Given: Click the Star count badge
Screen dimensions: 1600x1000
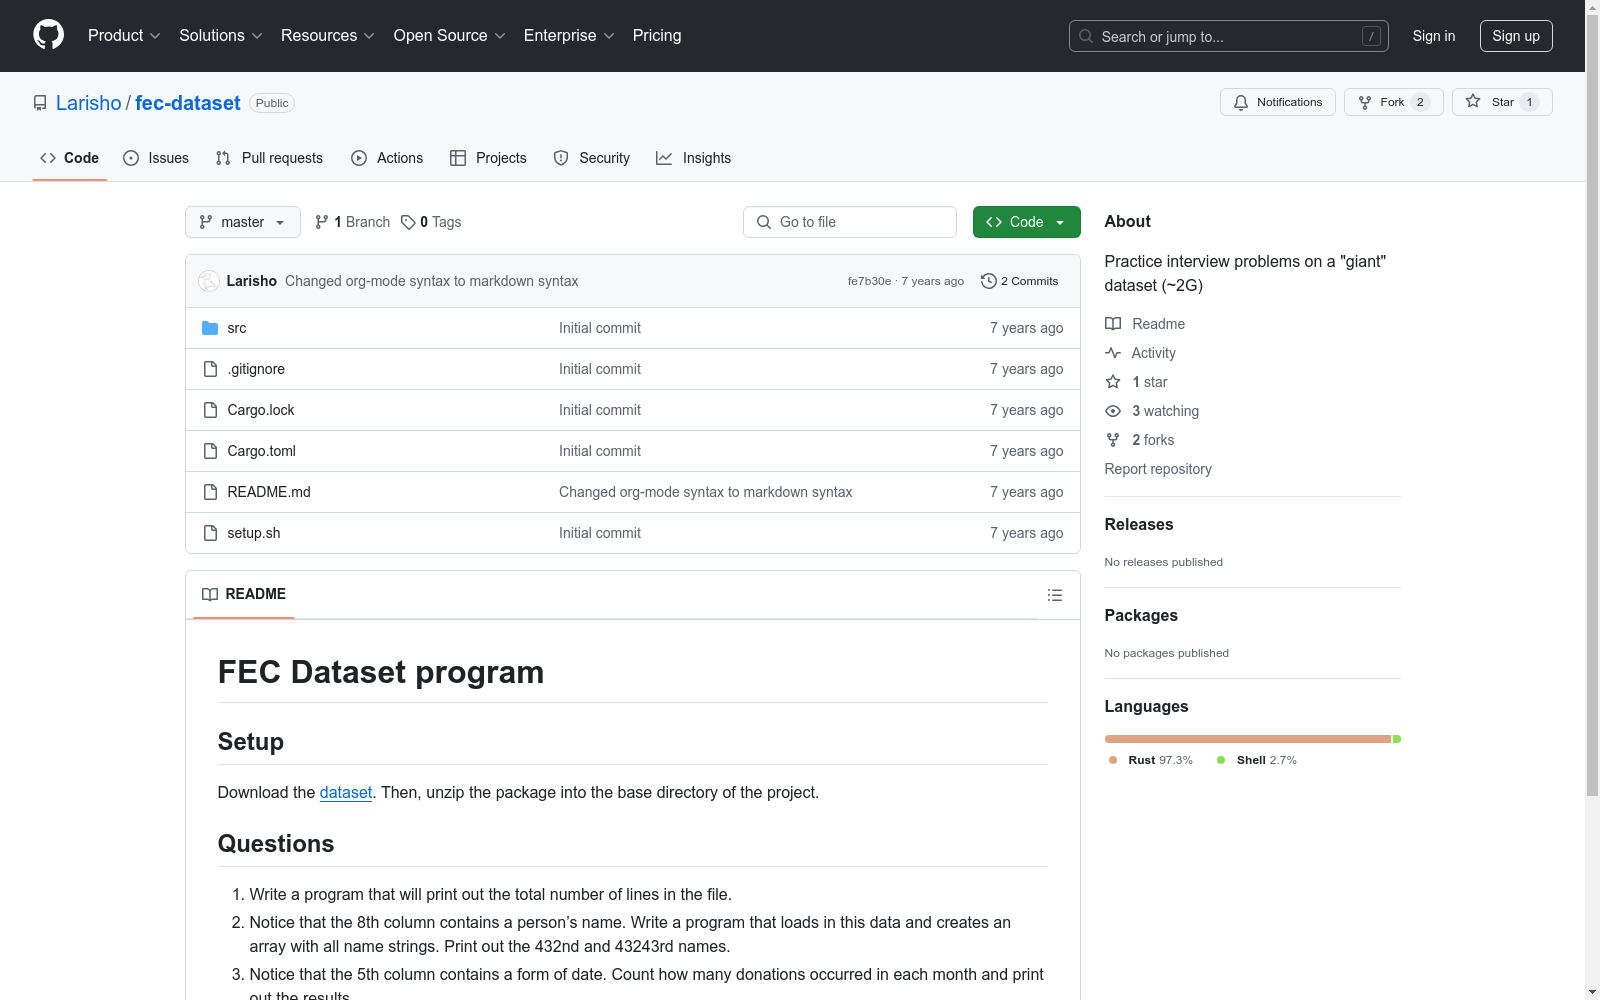Looking at the screenshot, I should coord(1529,102).
